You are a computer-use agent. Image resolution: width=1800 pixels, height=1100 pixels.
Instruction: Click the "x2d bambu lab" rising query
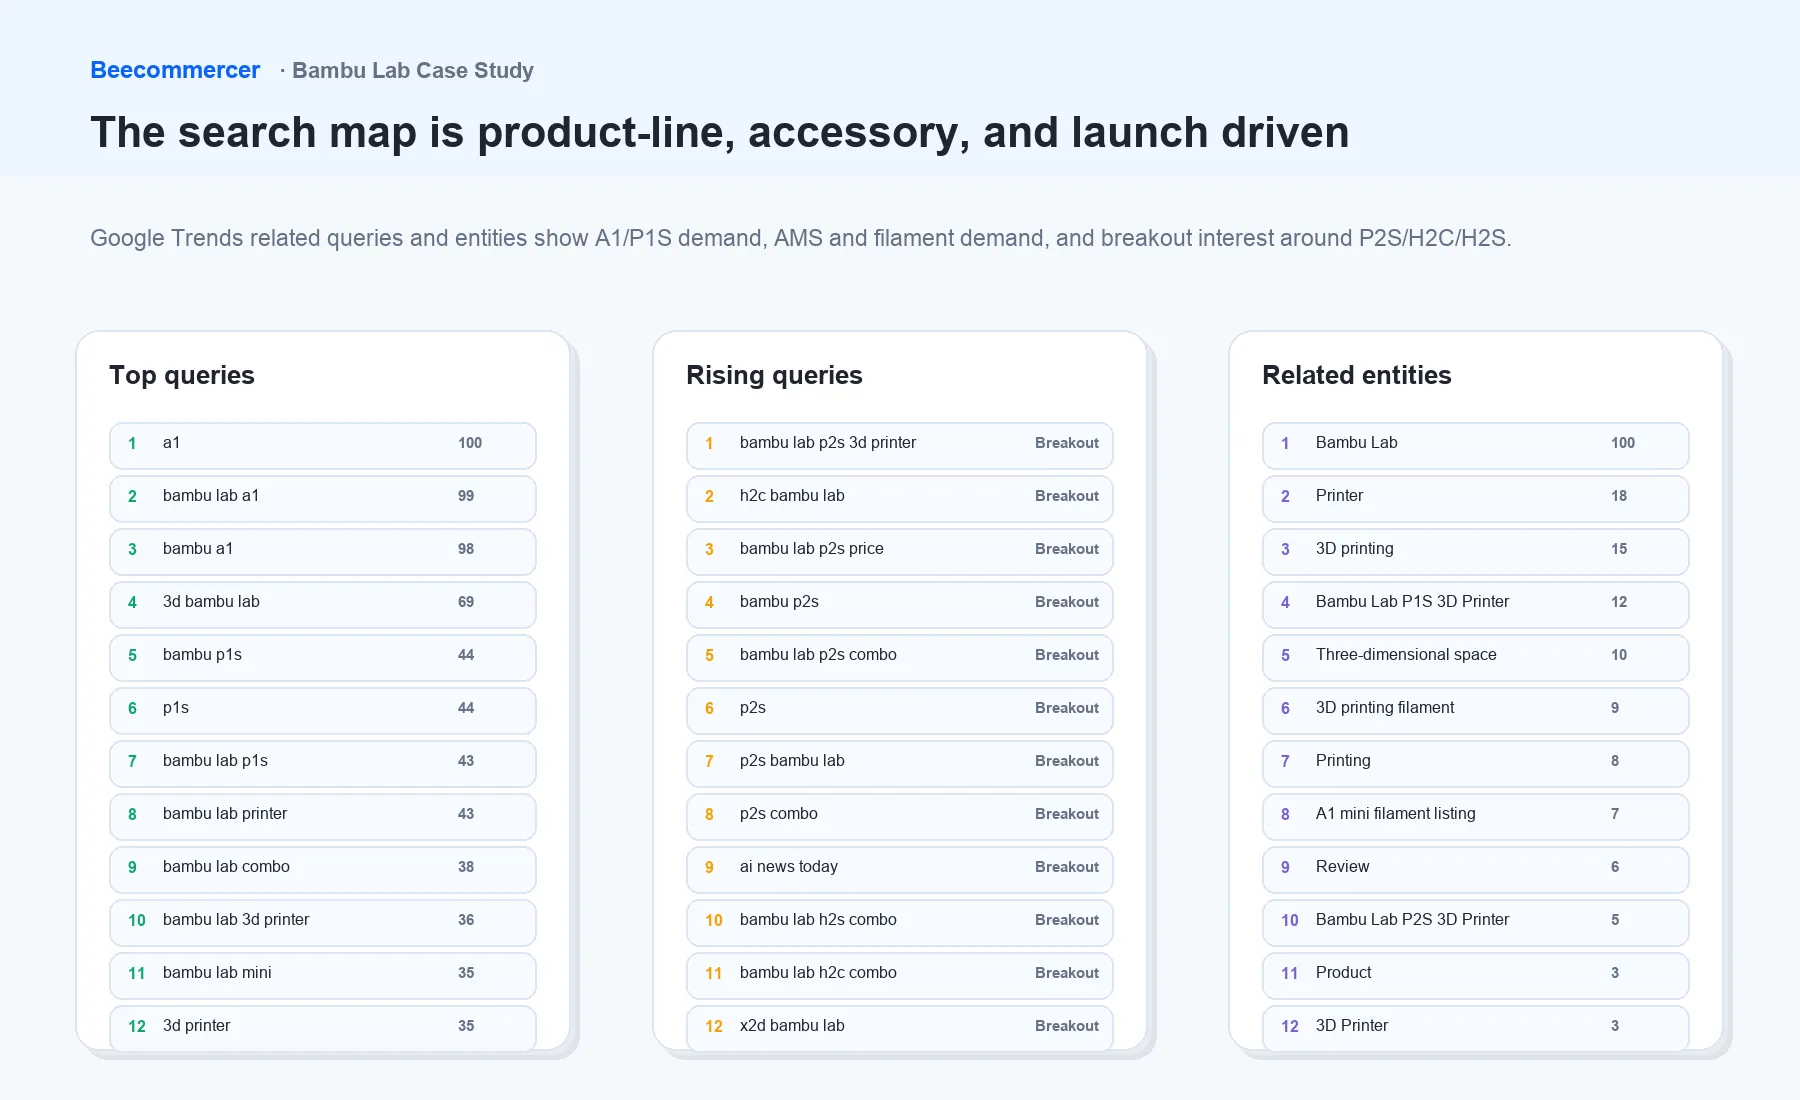pyautogui.click(x=900, y=1028)
